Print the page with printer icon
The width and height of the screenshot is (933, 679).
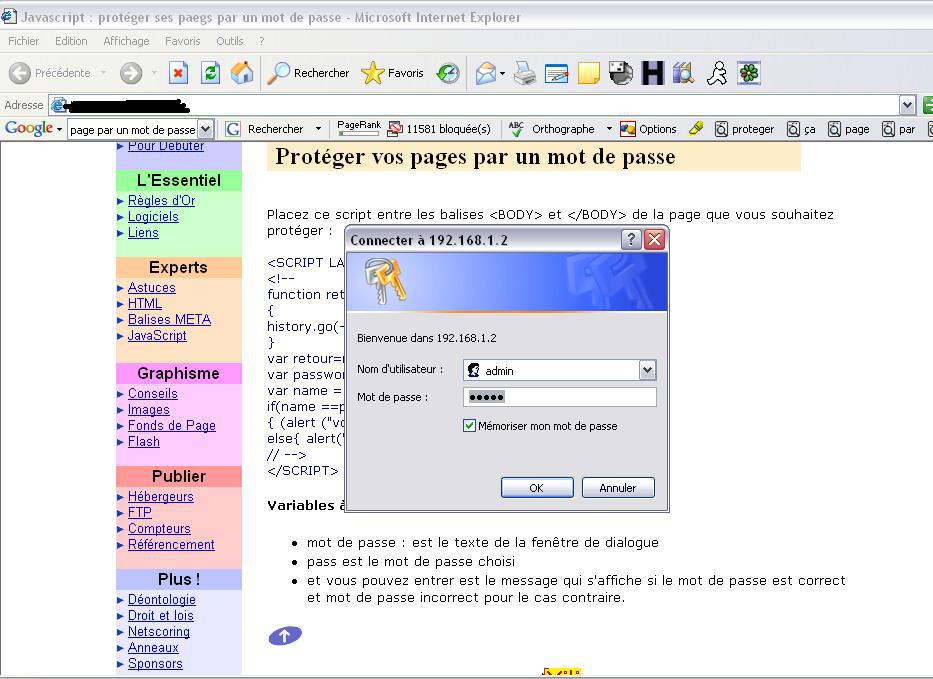(525, 73)
